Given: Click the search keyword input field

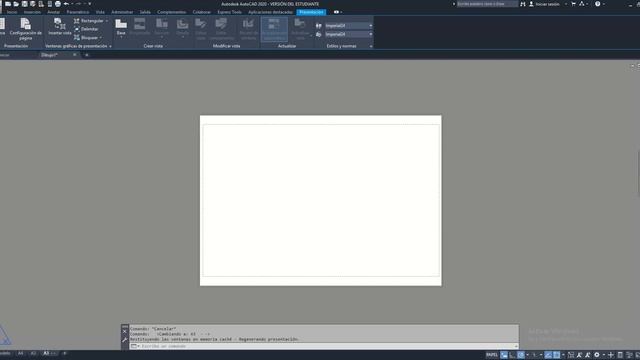Looking at the screenshot, I should pos(487,4).
